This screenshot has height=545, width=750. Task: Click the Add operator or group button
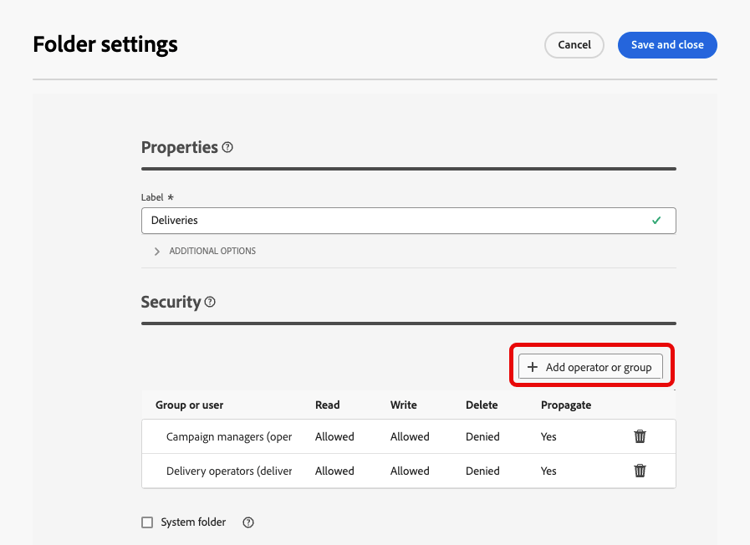click(590, 367)
